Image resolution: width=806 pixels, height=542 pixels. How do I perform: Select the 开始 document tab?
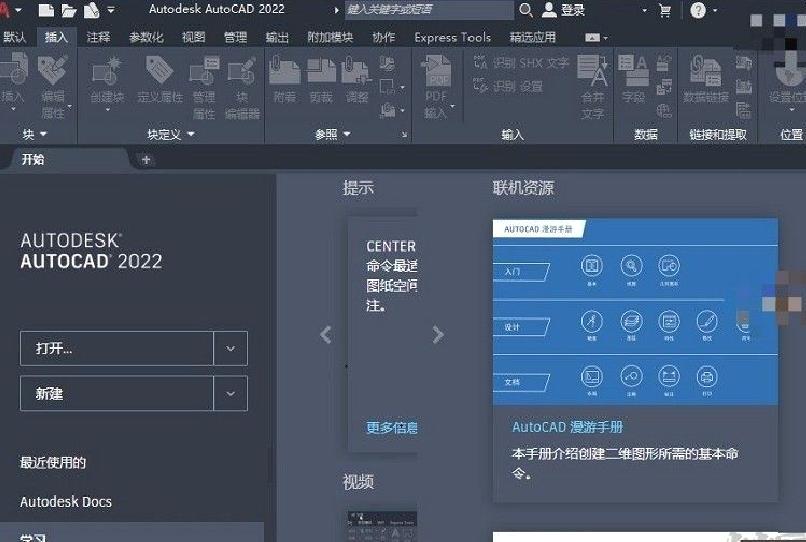pyautogui.click(x=33, y=159)
